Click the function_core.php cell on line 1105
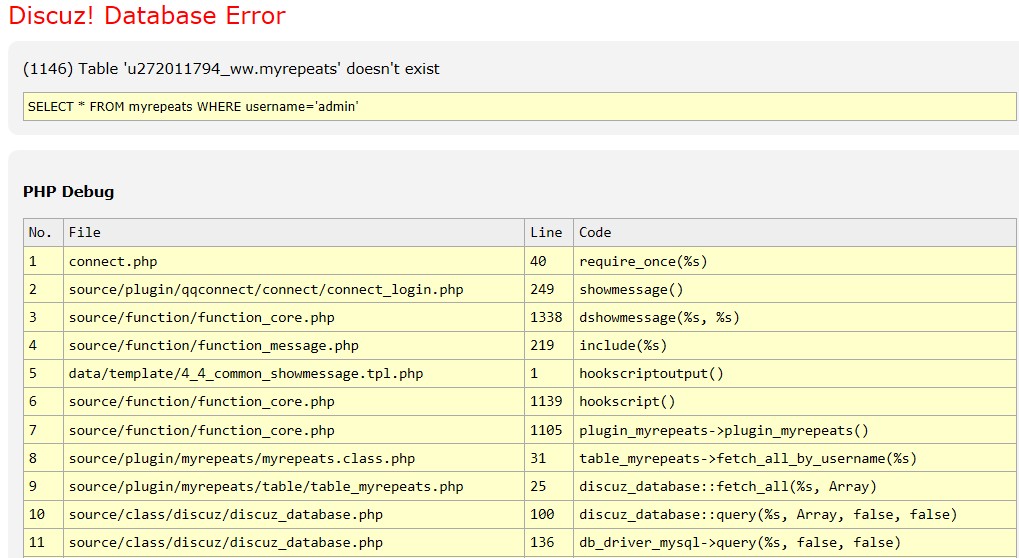1019x558 pixels. [294, 430]
